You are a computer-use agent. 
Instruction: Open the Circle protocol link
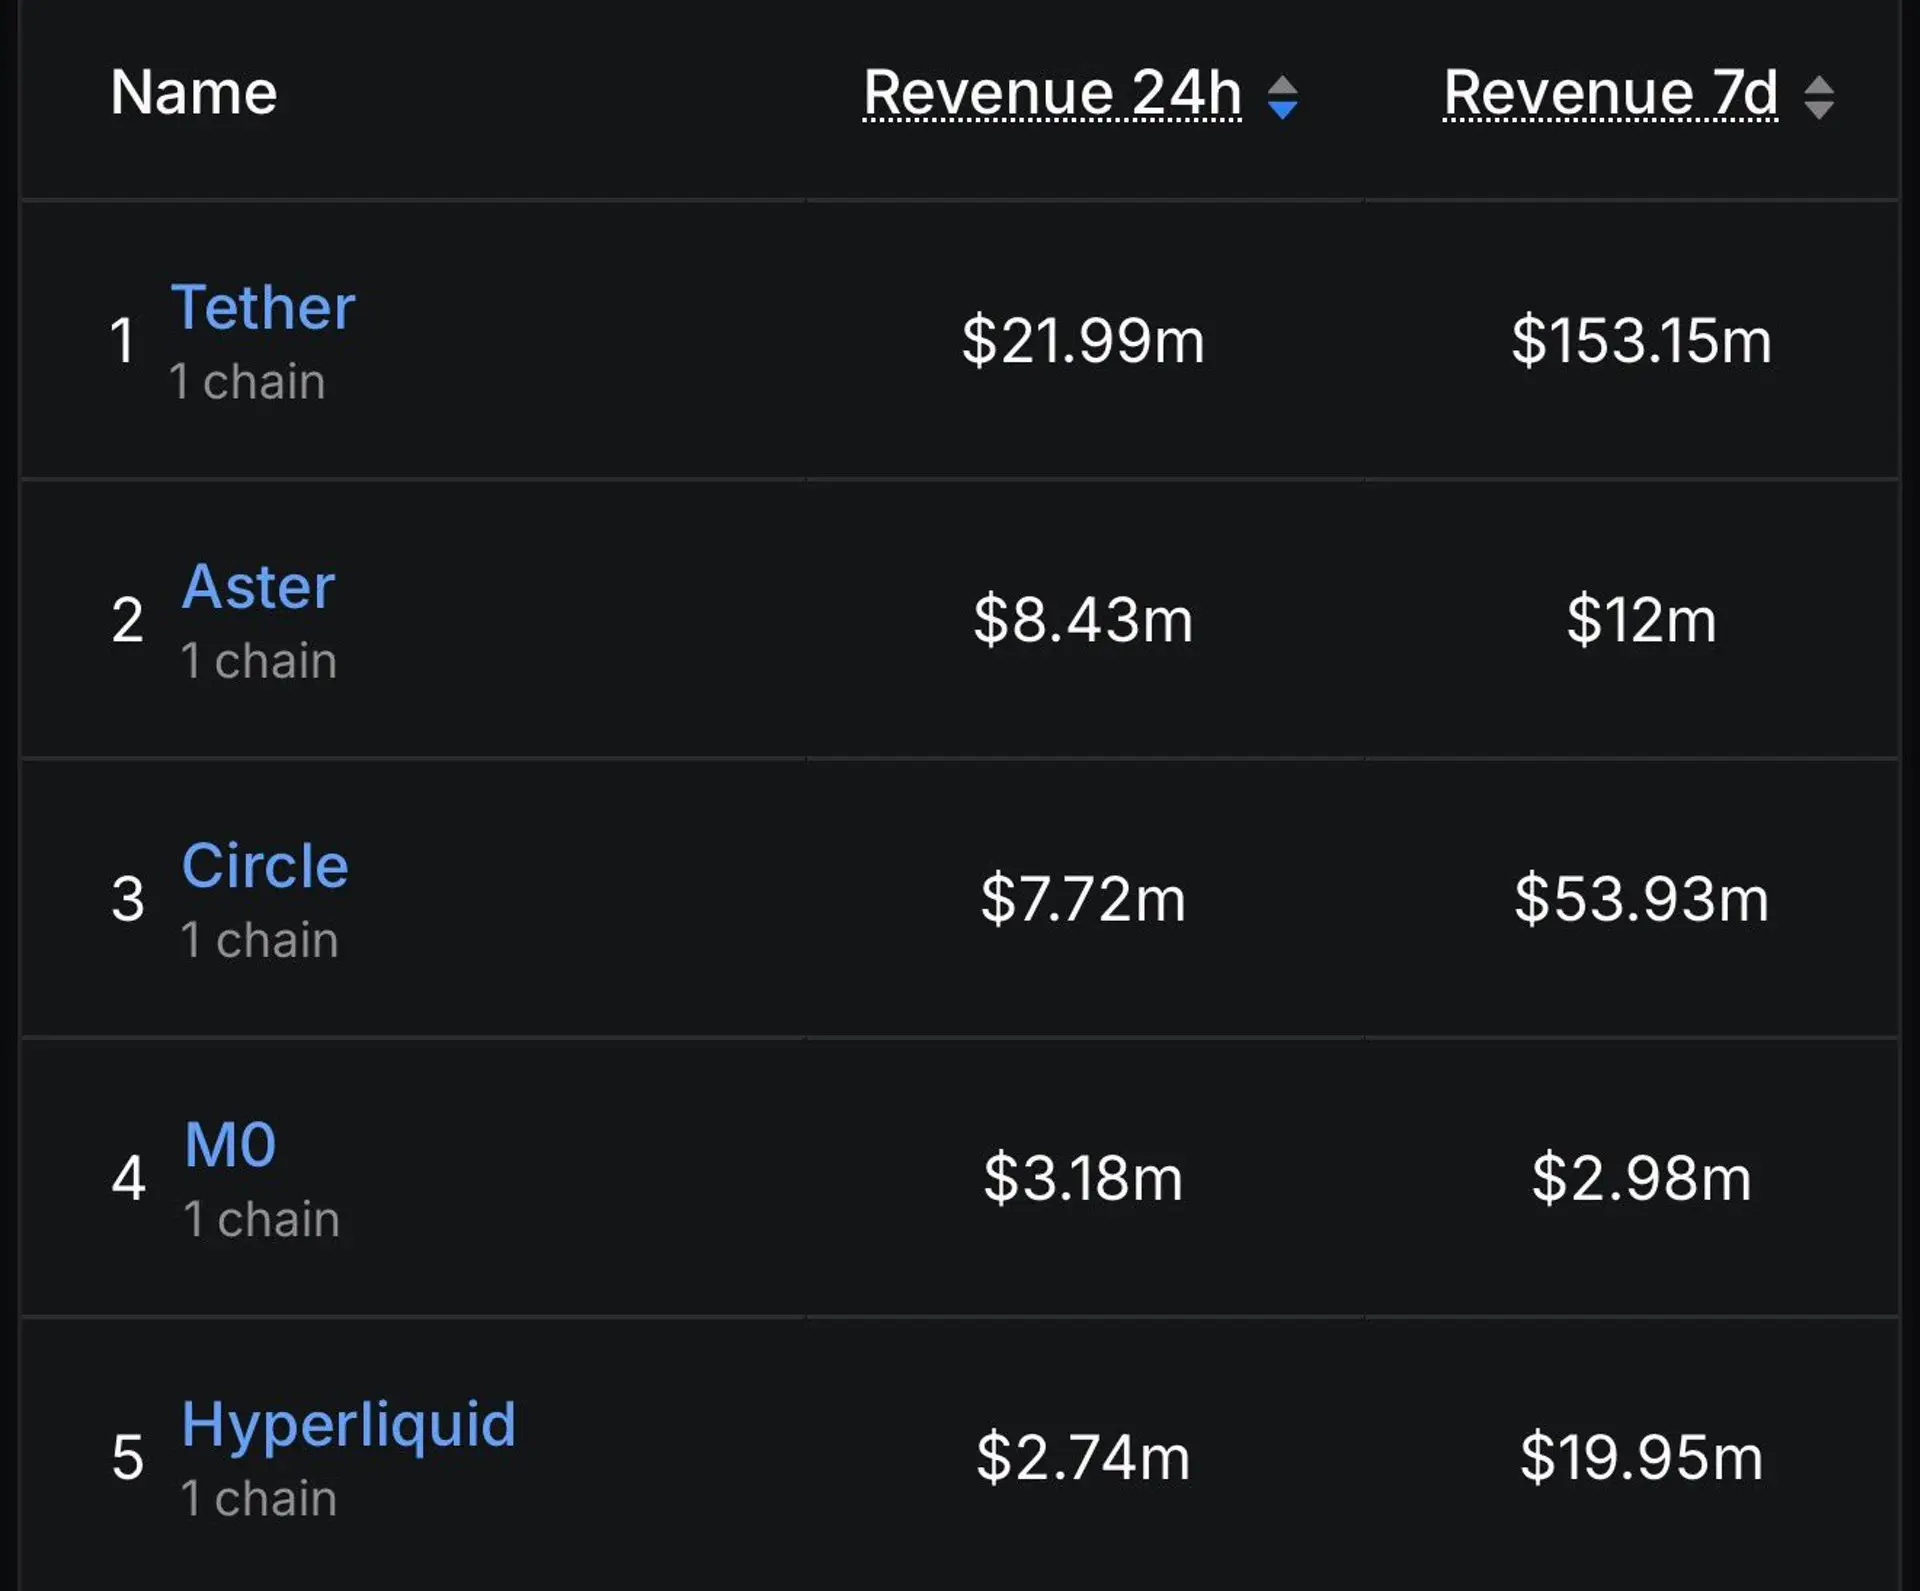click(x=265, y=865)
